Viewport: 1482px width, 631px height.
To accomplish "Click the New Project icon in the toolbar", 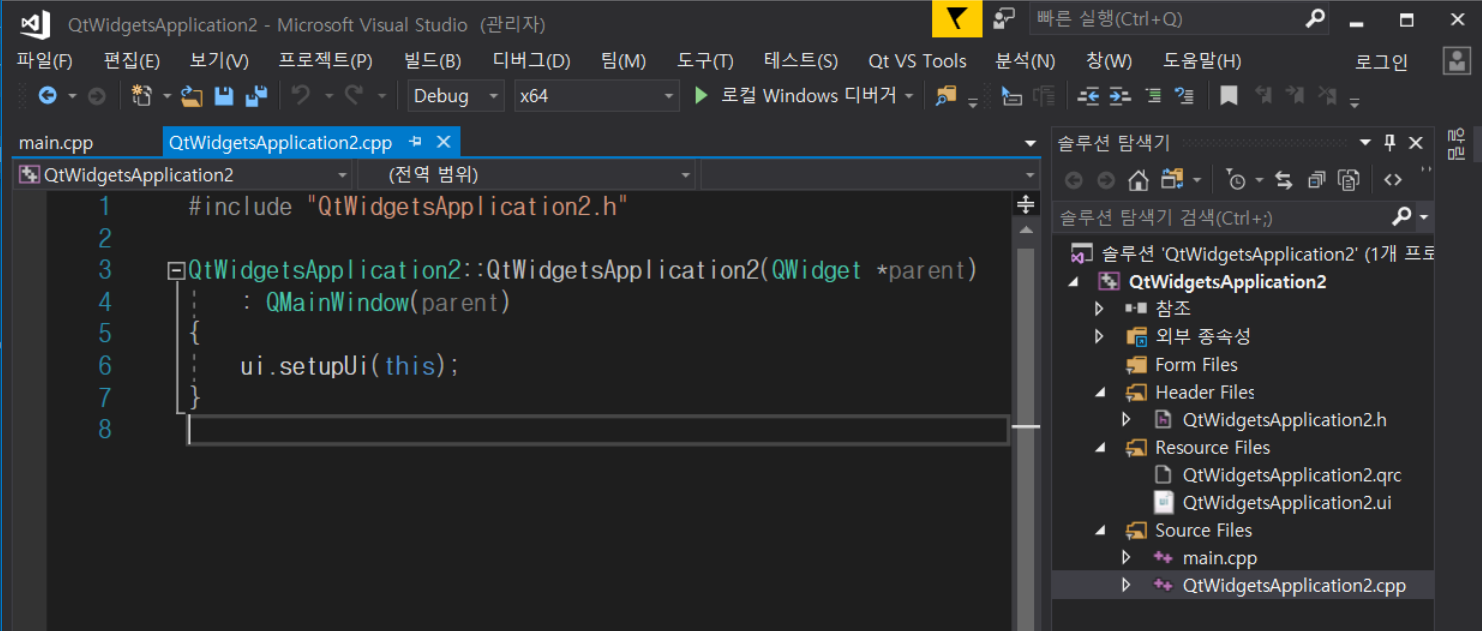I will coord(142,96).
